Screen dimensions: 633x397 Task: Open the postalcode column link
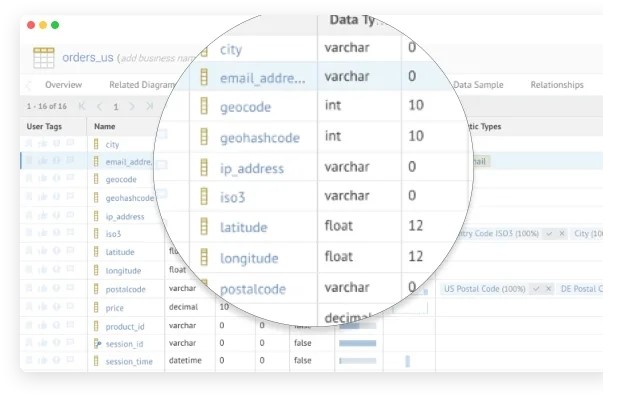125,289
